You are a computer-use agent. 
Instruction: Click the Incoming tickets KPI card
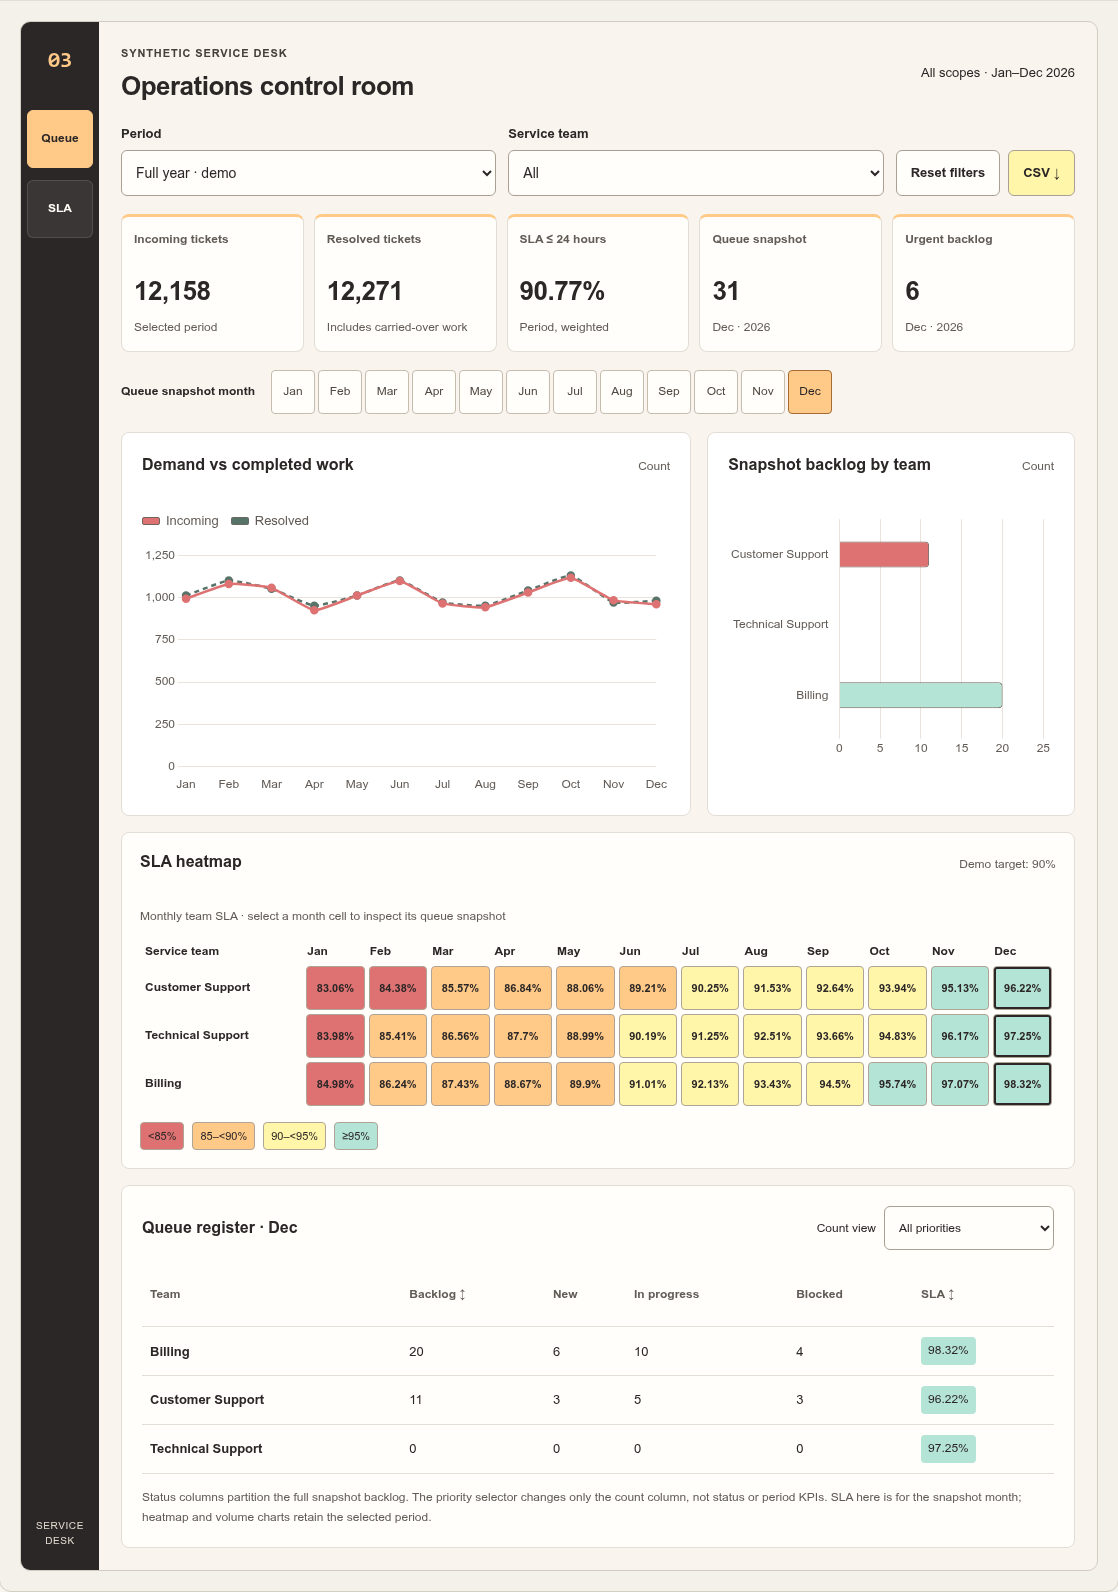[x=212, y=283]
